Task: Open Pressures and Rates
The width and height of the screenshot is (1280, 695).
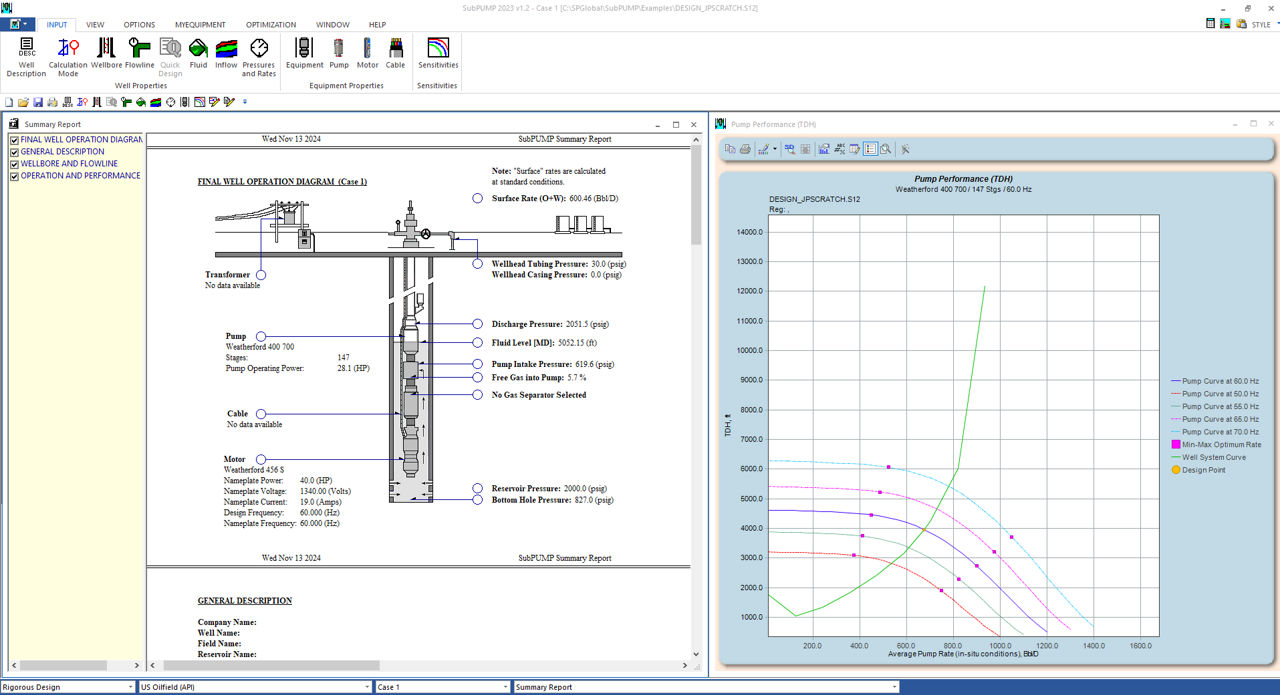Action: (259, 57)
